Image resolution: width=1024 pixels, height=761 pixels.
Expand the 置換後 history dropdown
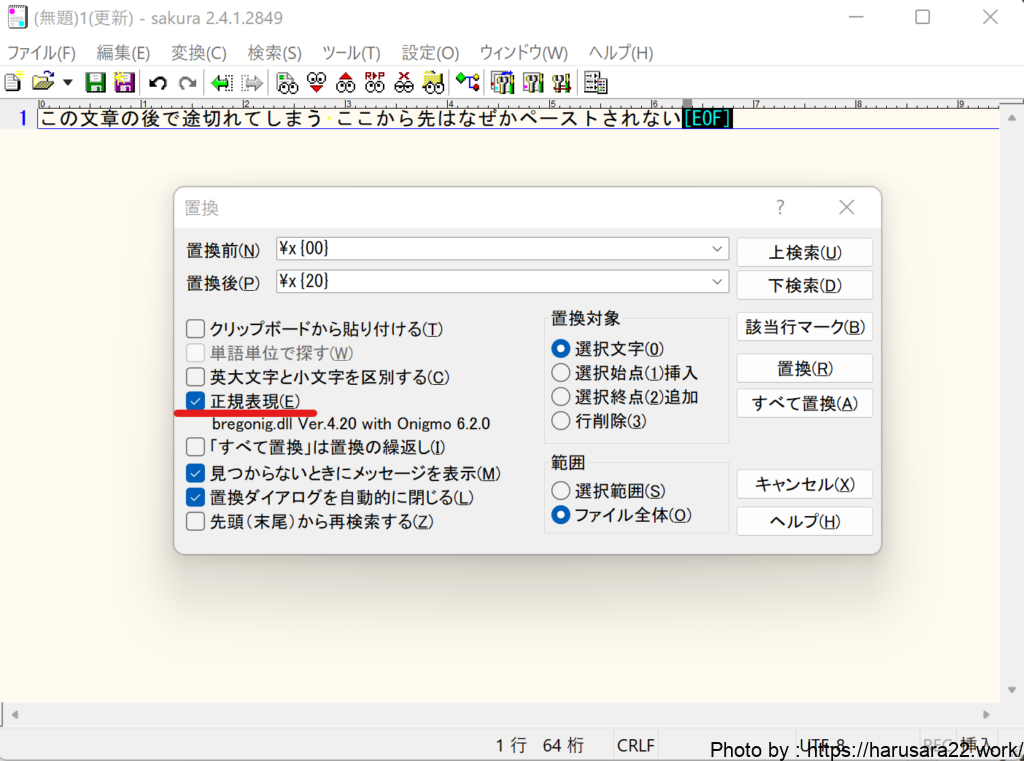[717, 283]
